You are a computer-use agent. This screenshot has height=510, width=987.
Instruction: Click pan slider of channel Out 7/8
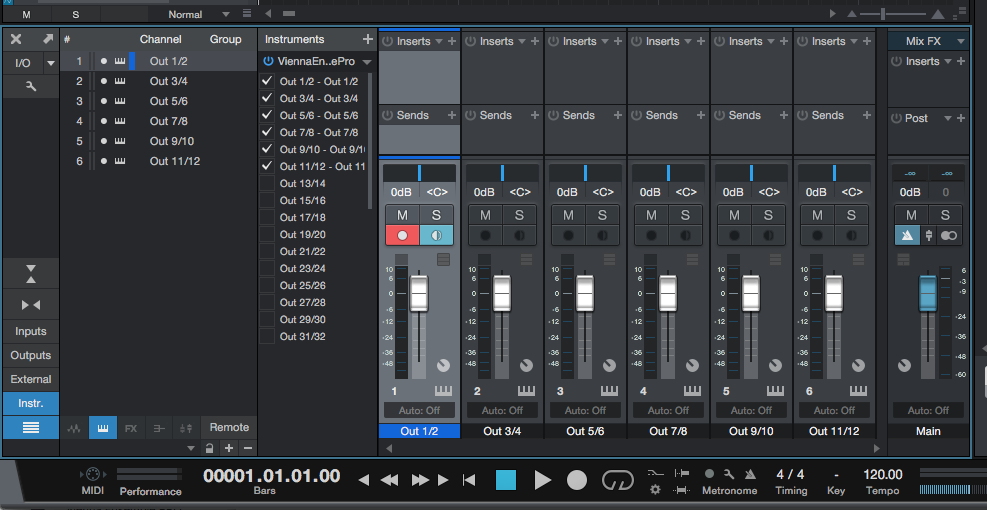point(668,173)
